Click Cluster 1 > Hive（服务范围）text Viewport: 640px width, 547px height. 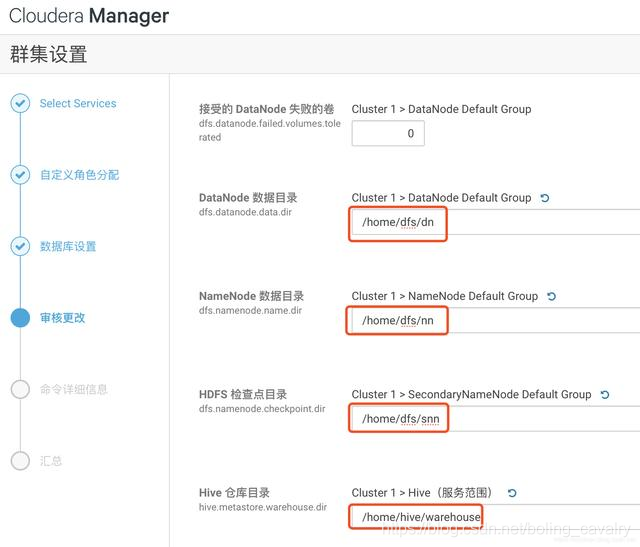[422, 493]
